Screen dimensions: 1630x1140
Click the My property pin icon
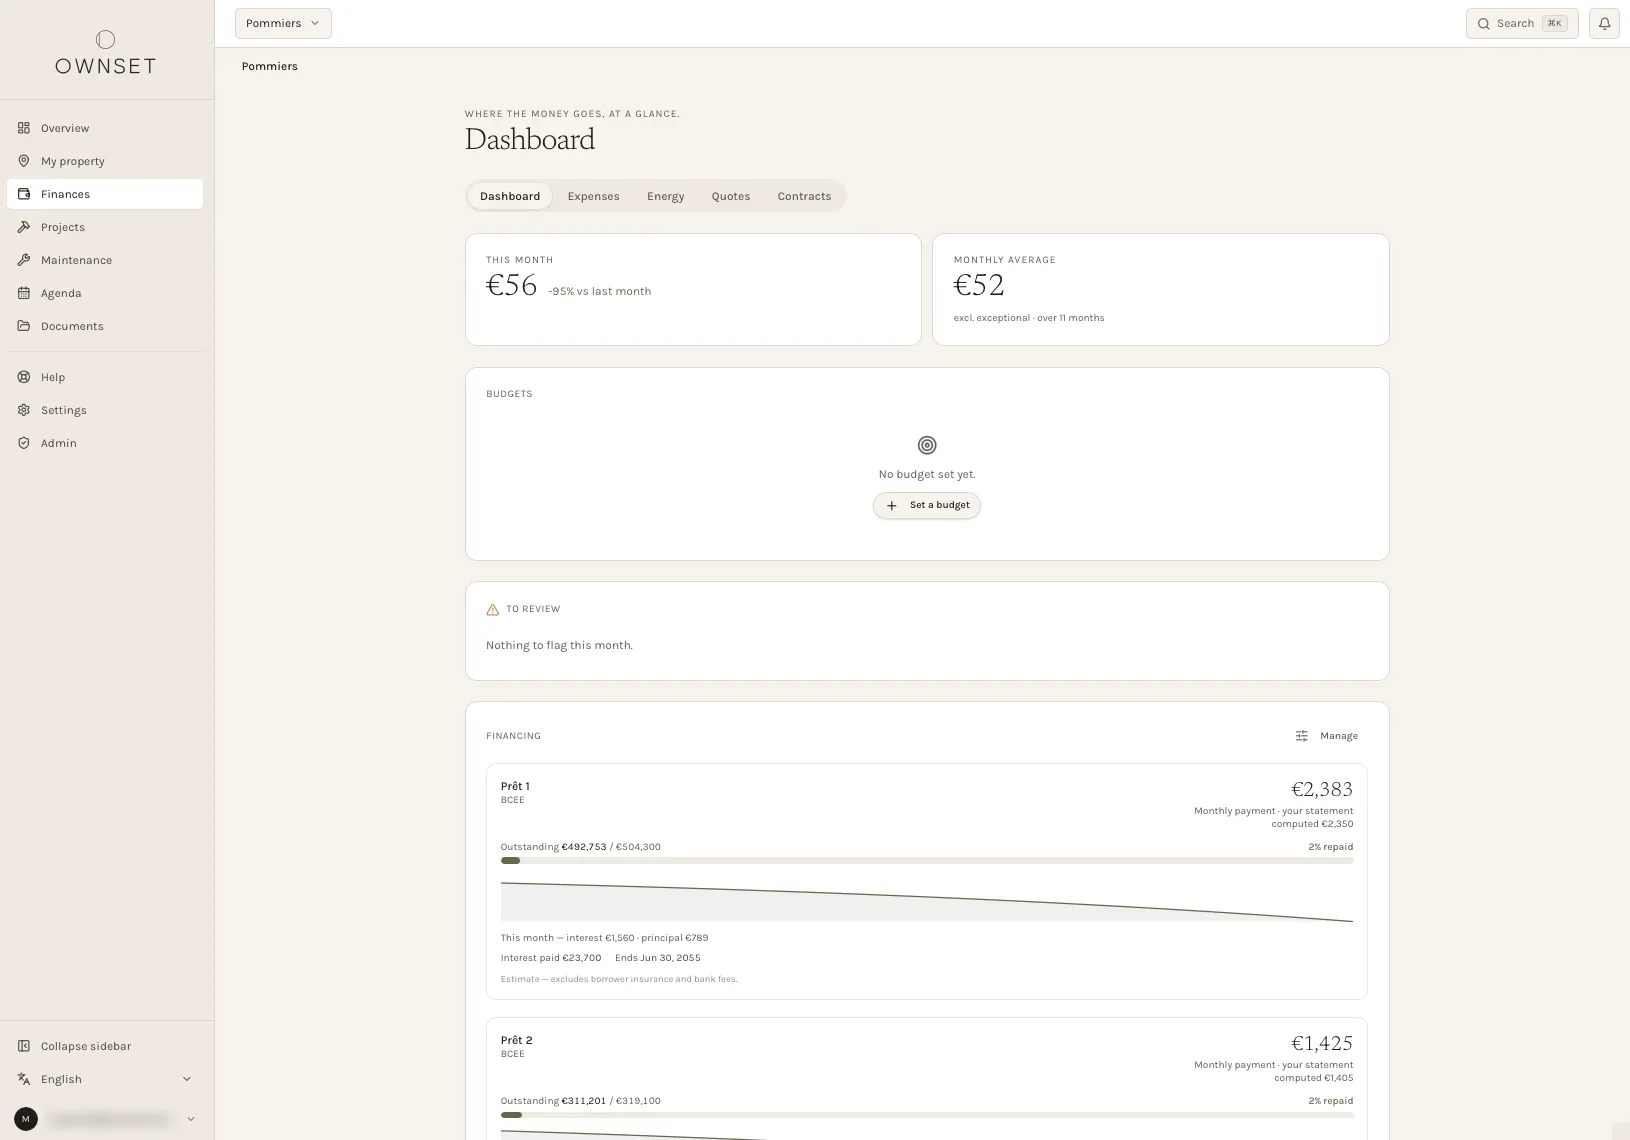(24, 161)
